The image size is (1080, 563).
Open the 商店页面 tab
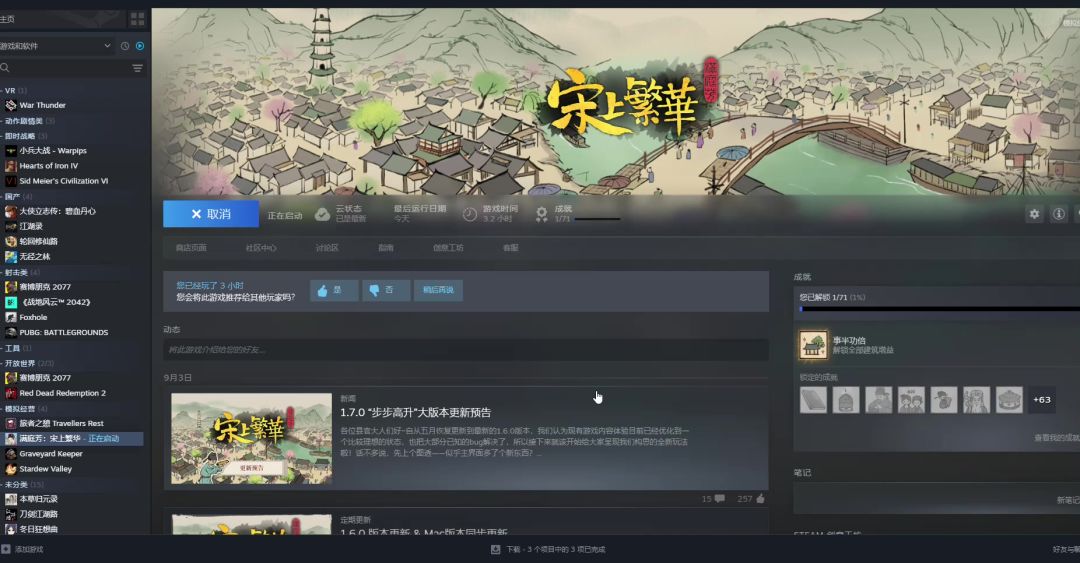(x=191, y=247)
